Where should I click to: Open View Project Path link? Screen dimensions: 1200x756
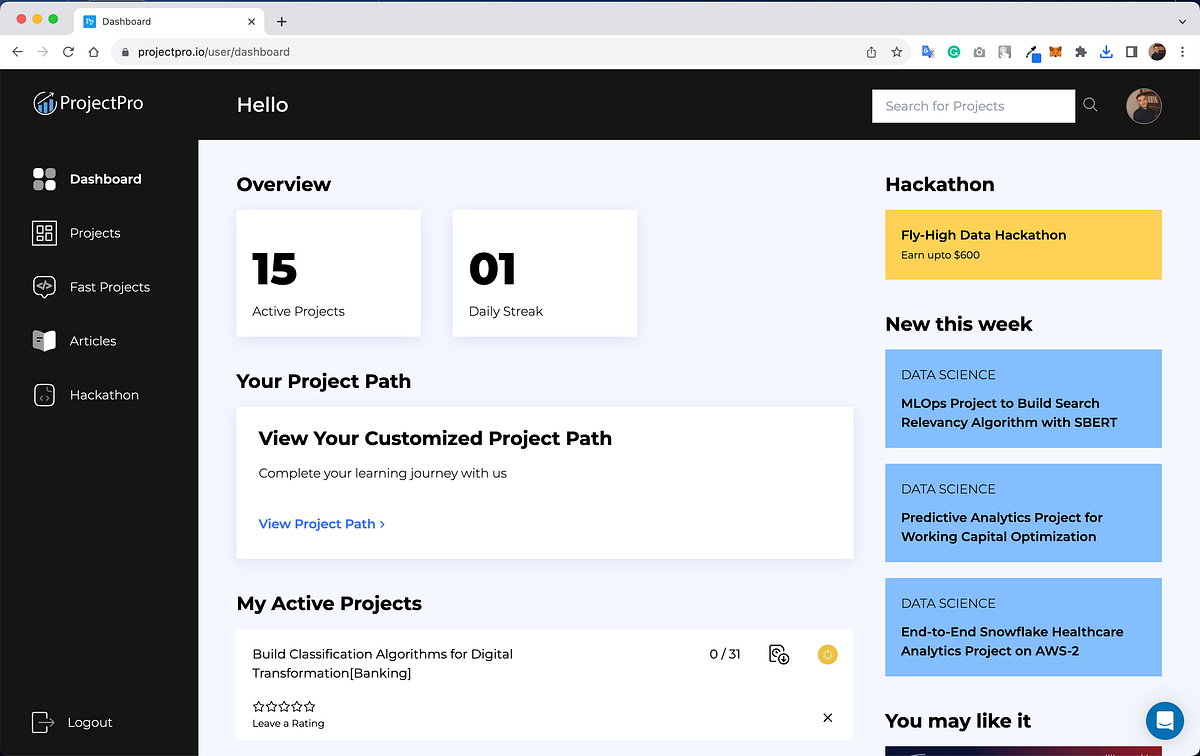point(317,523)
